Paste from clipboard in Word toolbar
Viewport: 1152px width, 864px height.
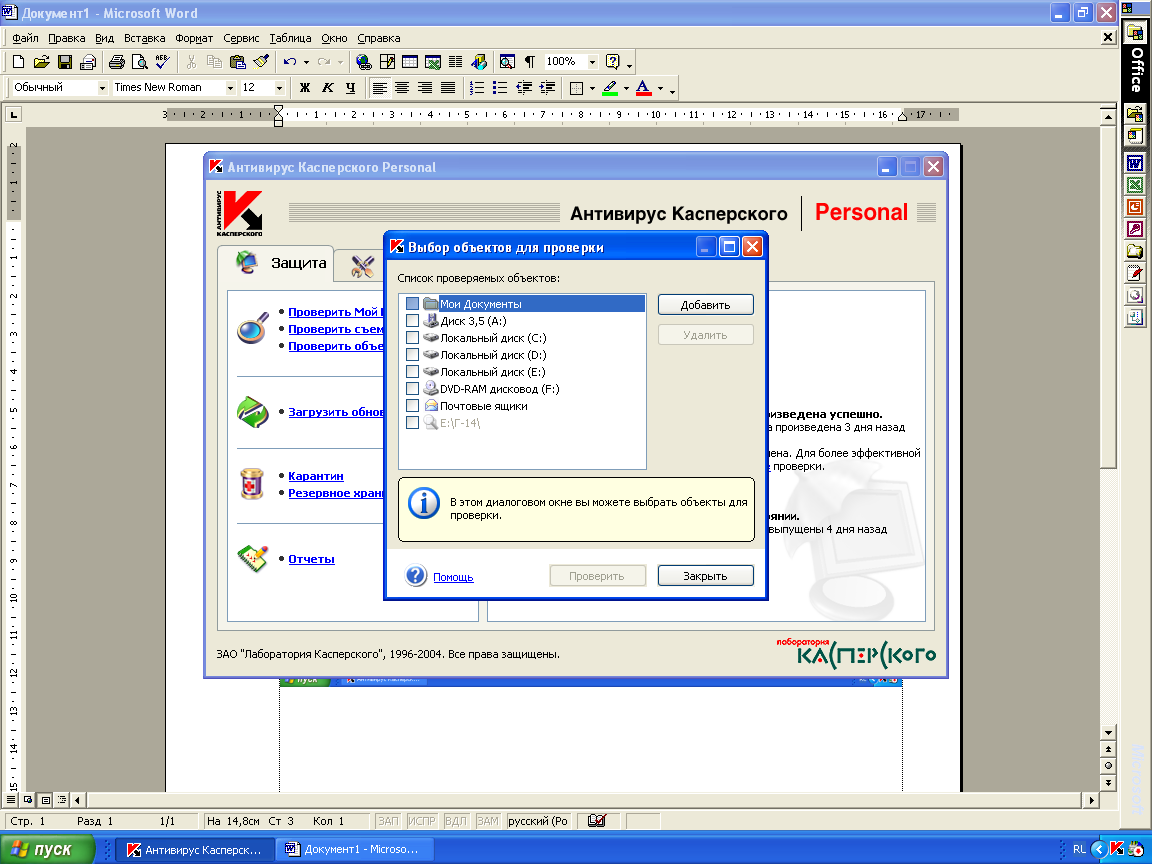pyautogui.click(x=237, y=62)
